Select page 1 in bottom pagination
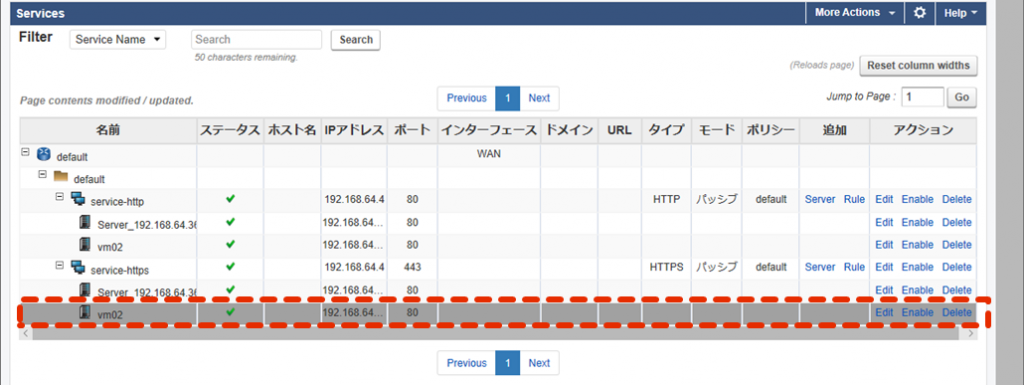 [x=507, y=363]
